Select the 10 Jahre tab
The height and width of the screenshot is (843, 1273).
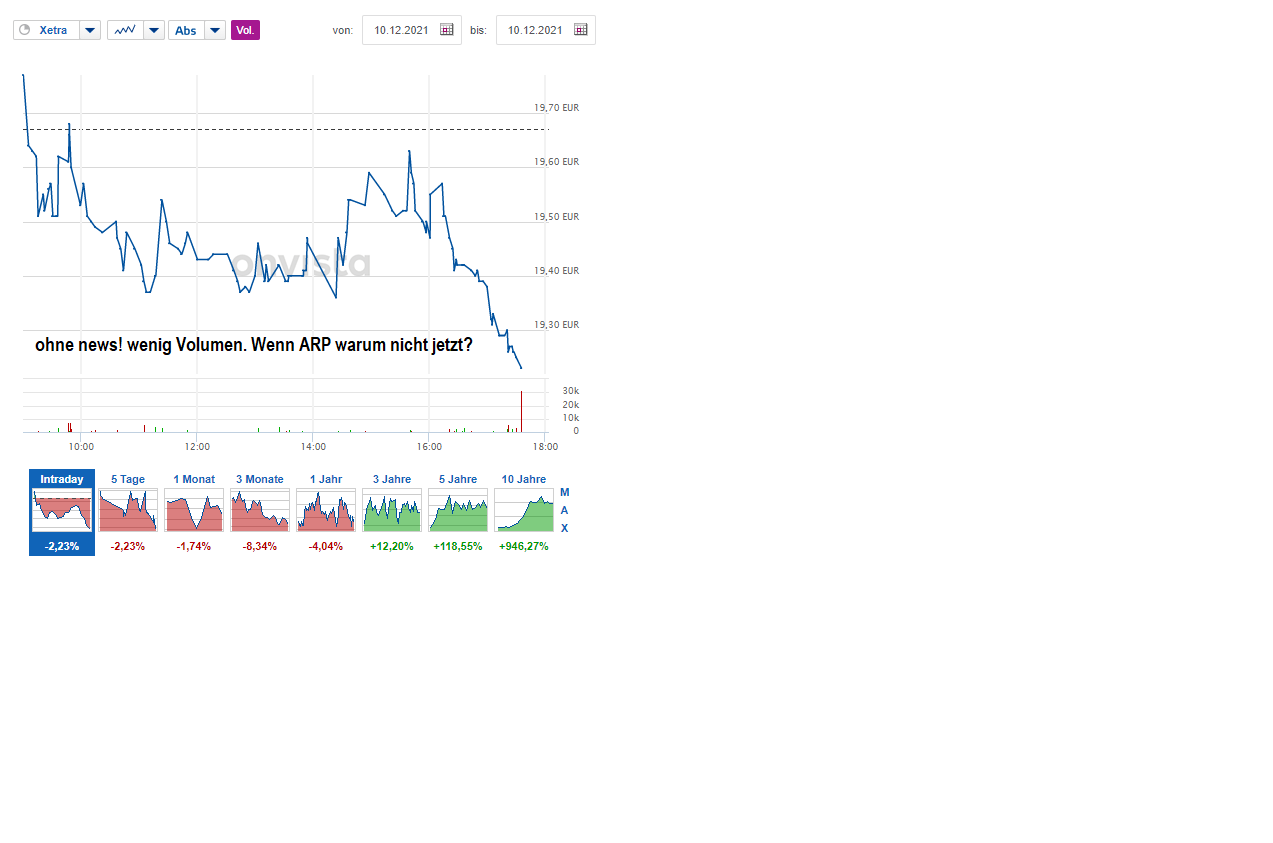click(523, 479)
